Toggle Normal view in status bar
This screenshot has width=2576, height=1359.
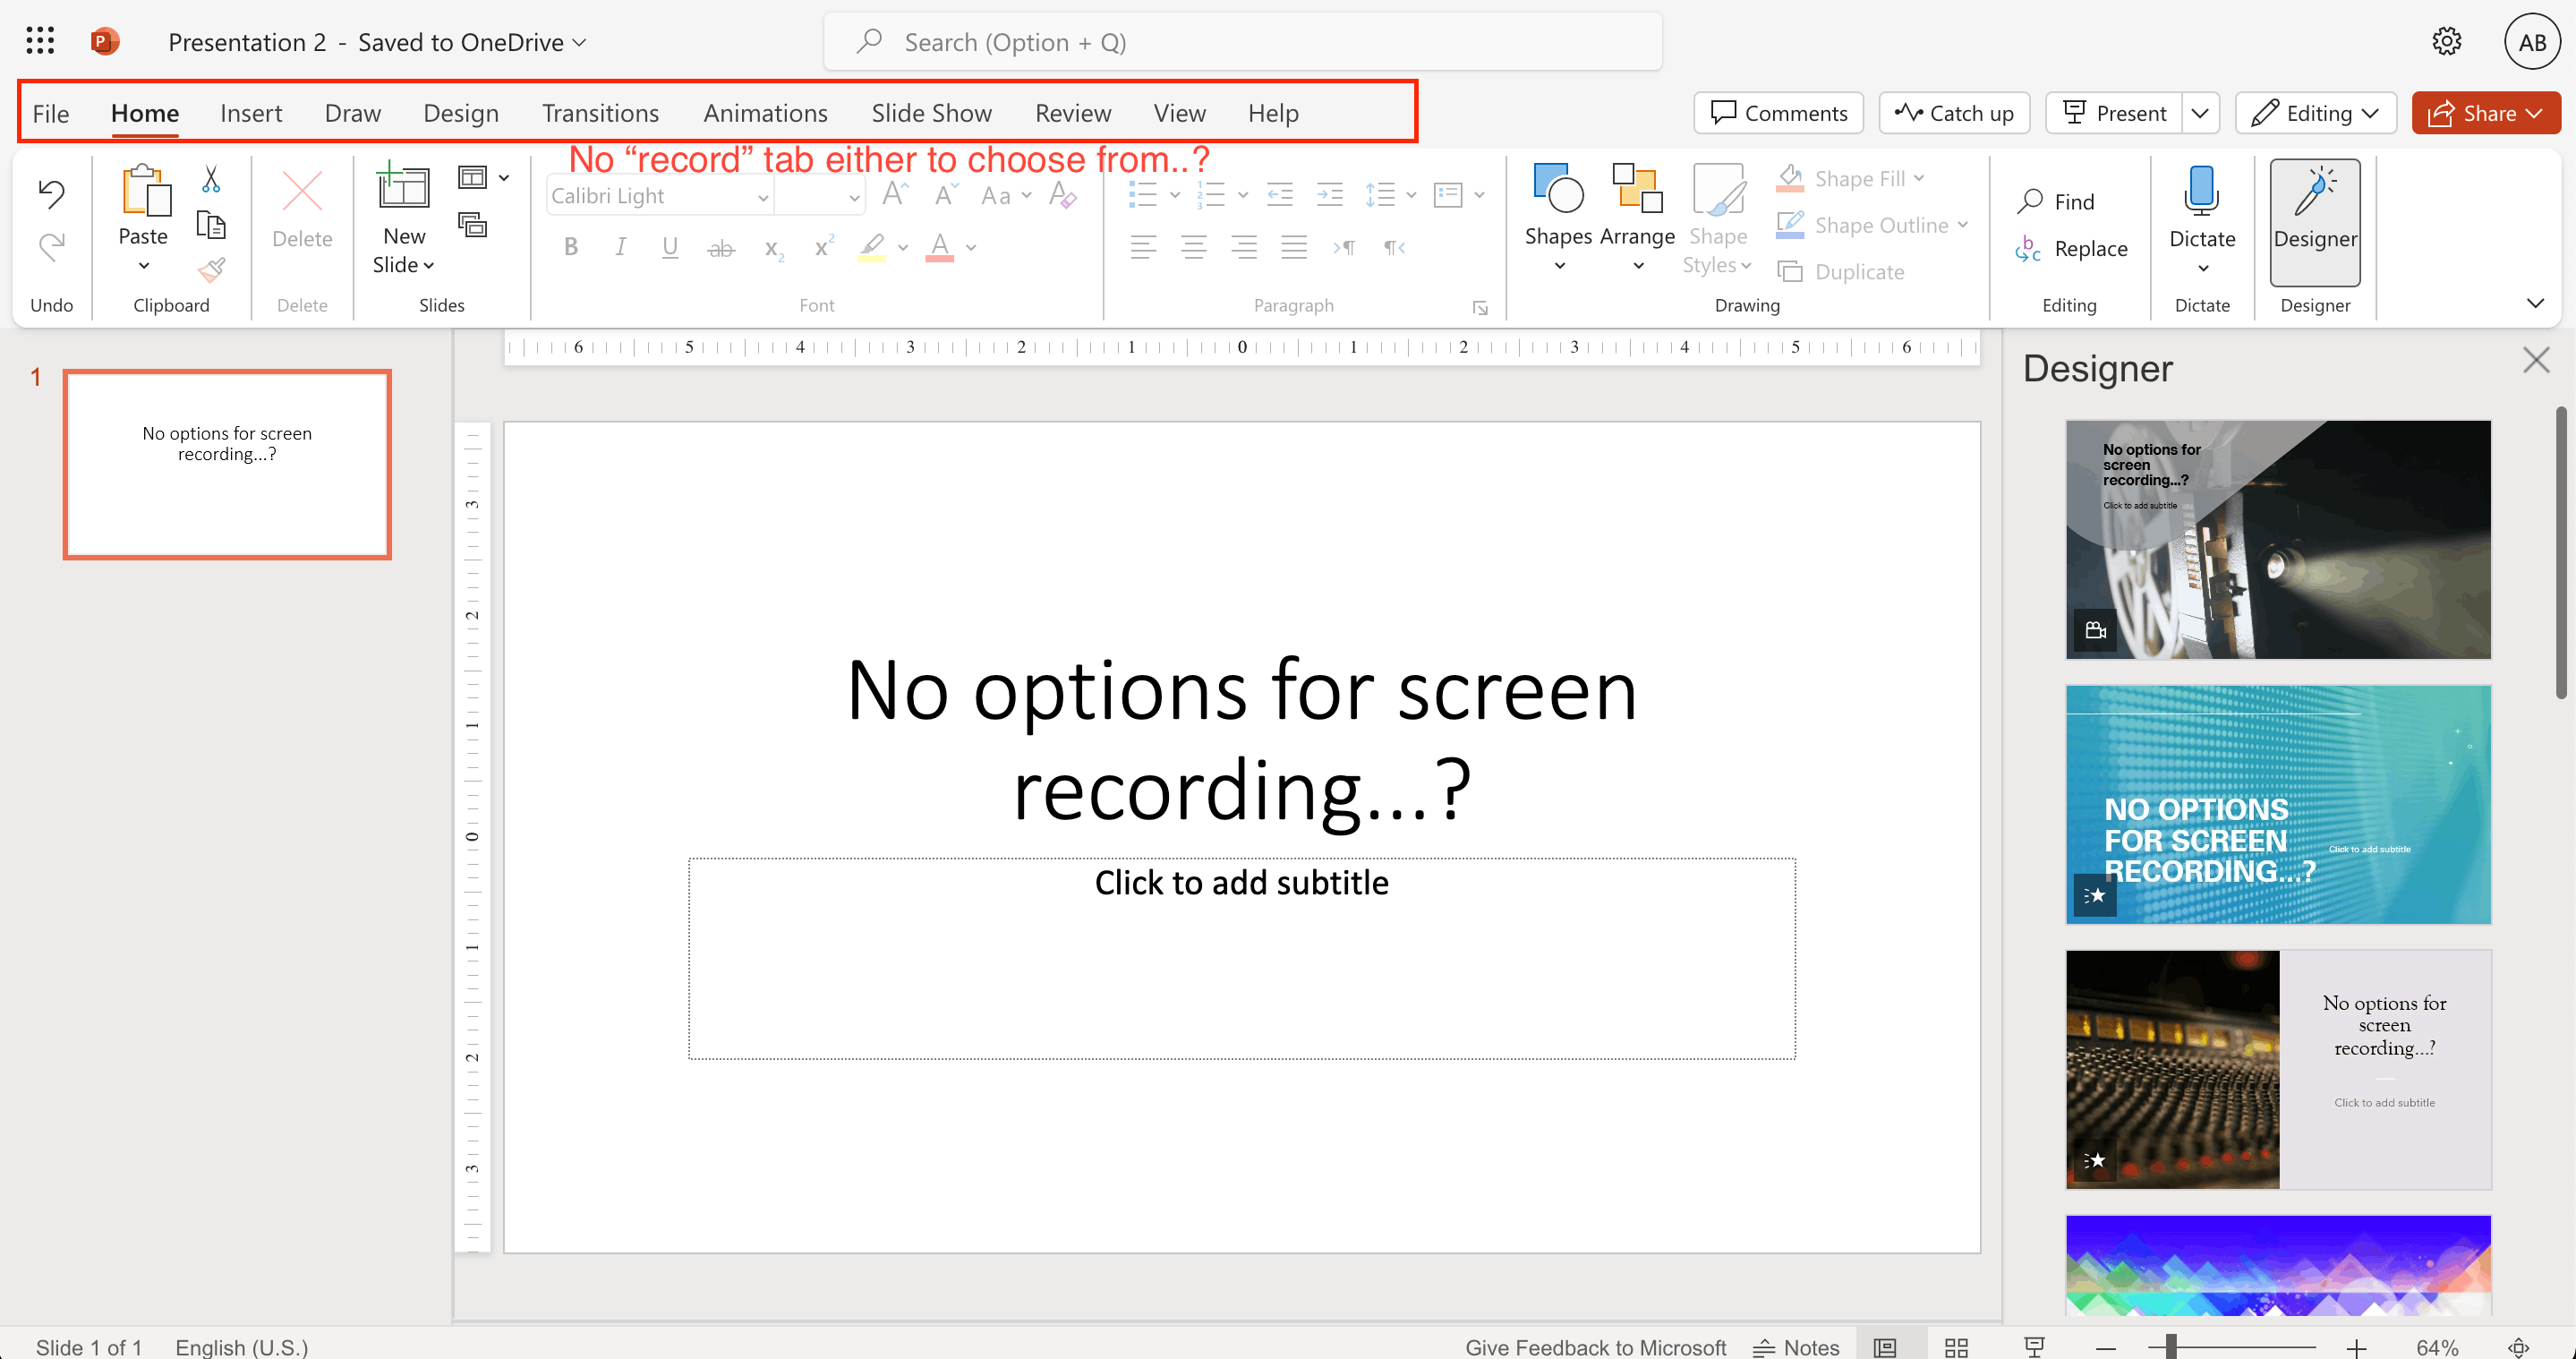point(1885,1347)
